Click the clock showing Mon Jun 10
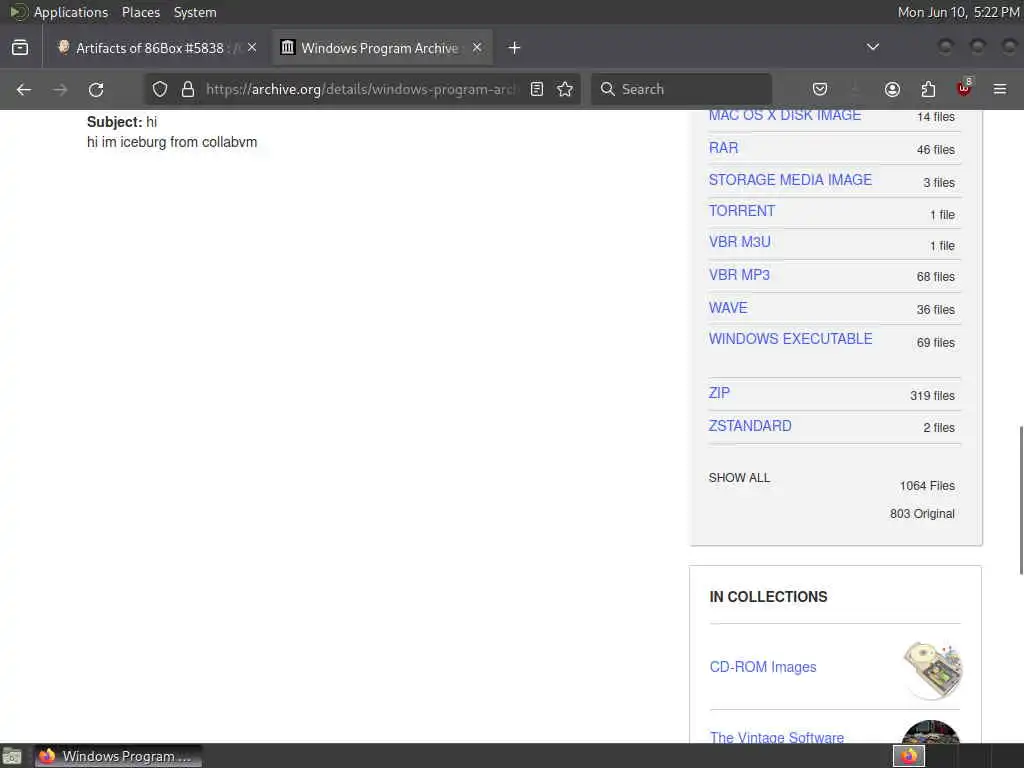This screenshot has height=768, width=1024. click(958, 12)
